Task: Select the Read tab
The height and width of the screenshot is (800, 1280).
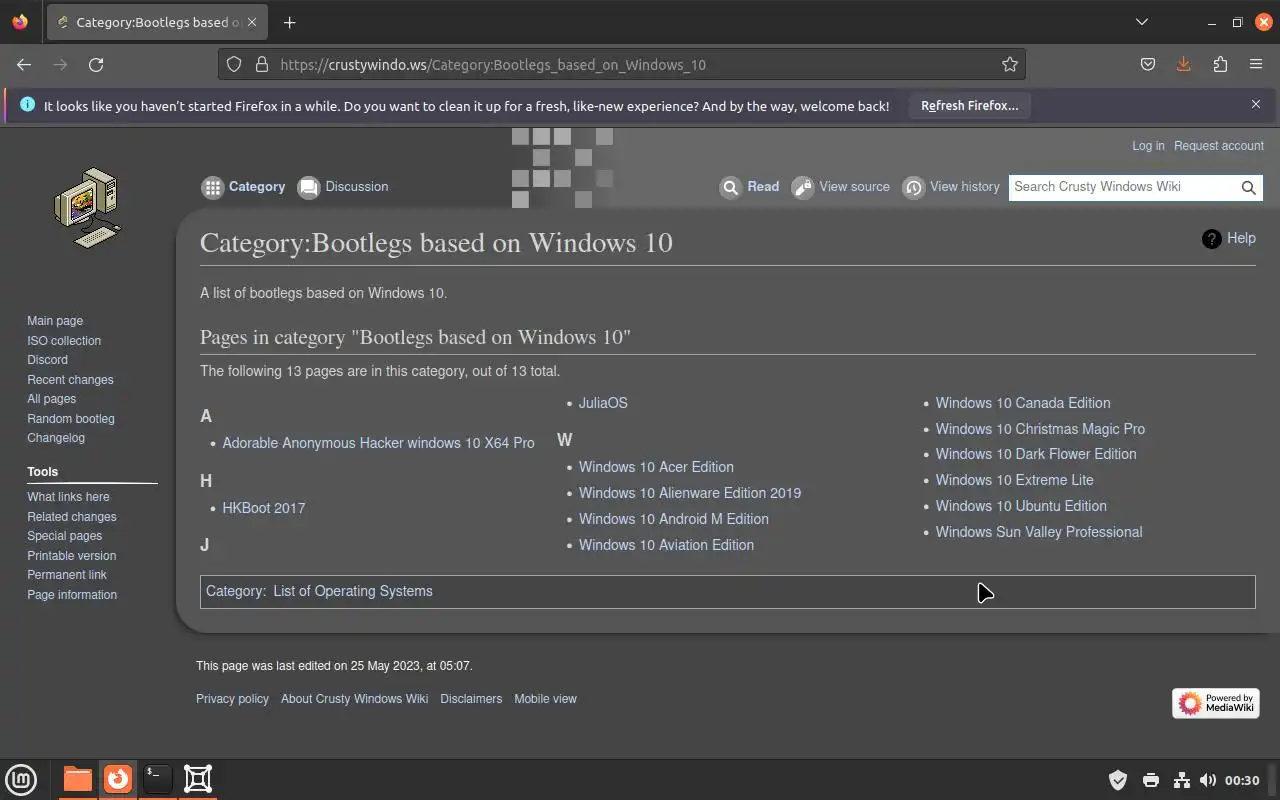Action: (750, 187)
